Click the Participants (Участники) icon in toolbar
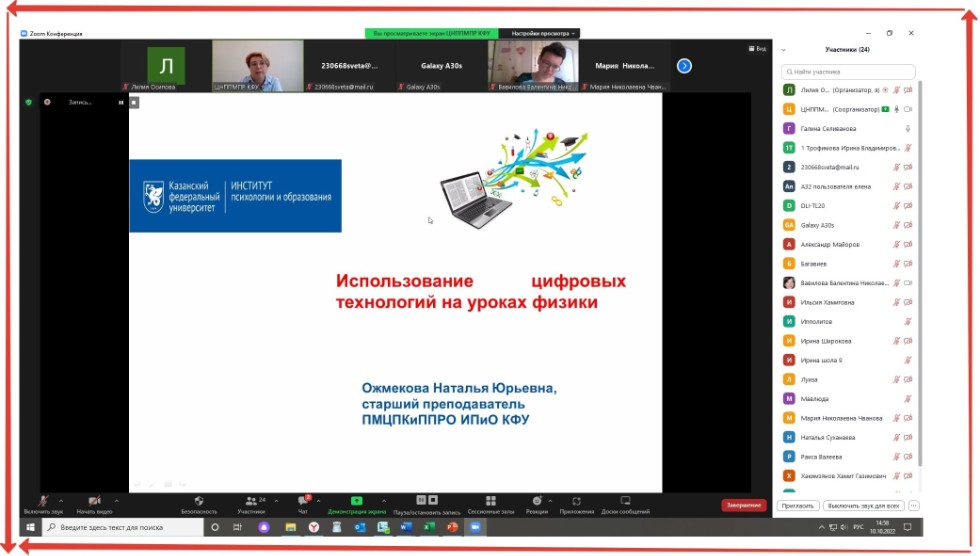This screenshot has width=980, height=556. 250,500
